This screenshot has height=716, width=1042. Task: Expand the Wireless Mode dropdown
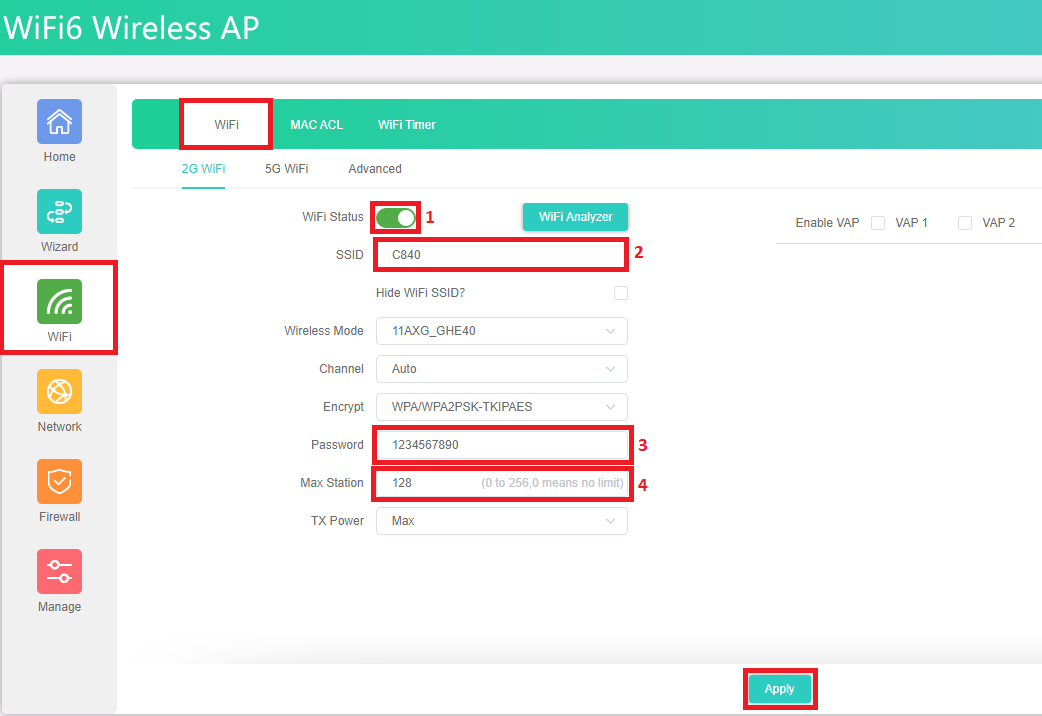pyautogui.click(x=501, y=331)
